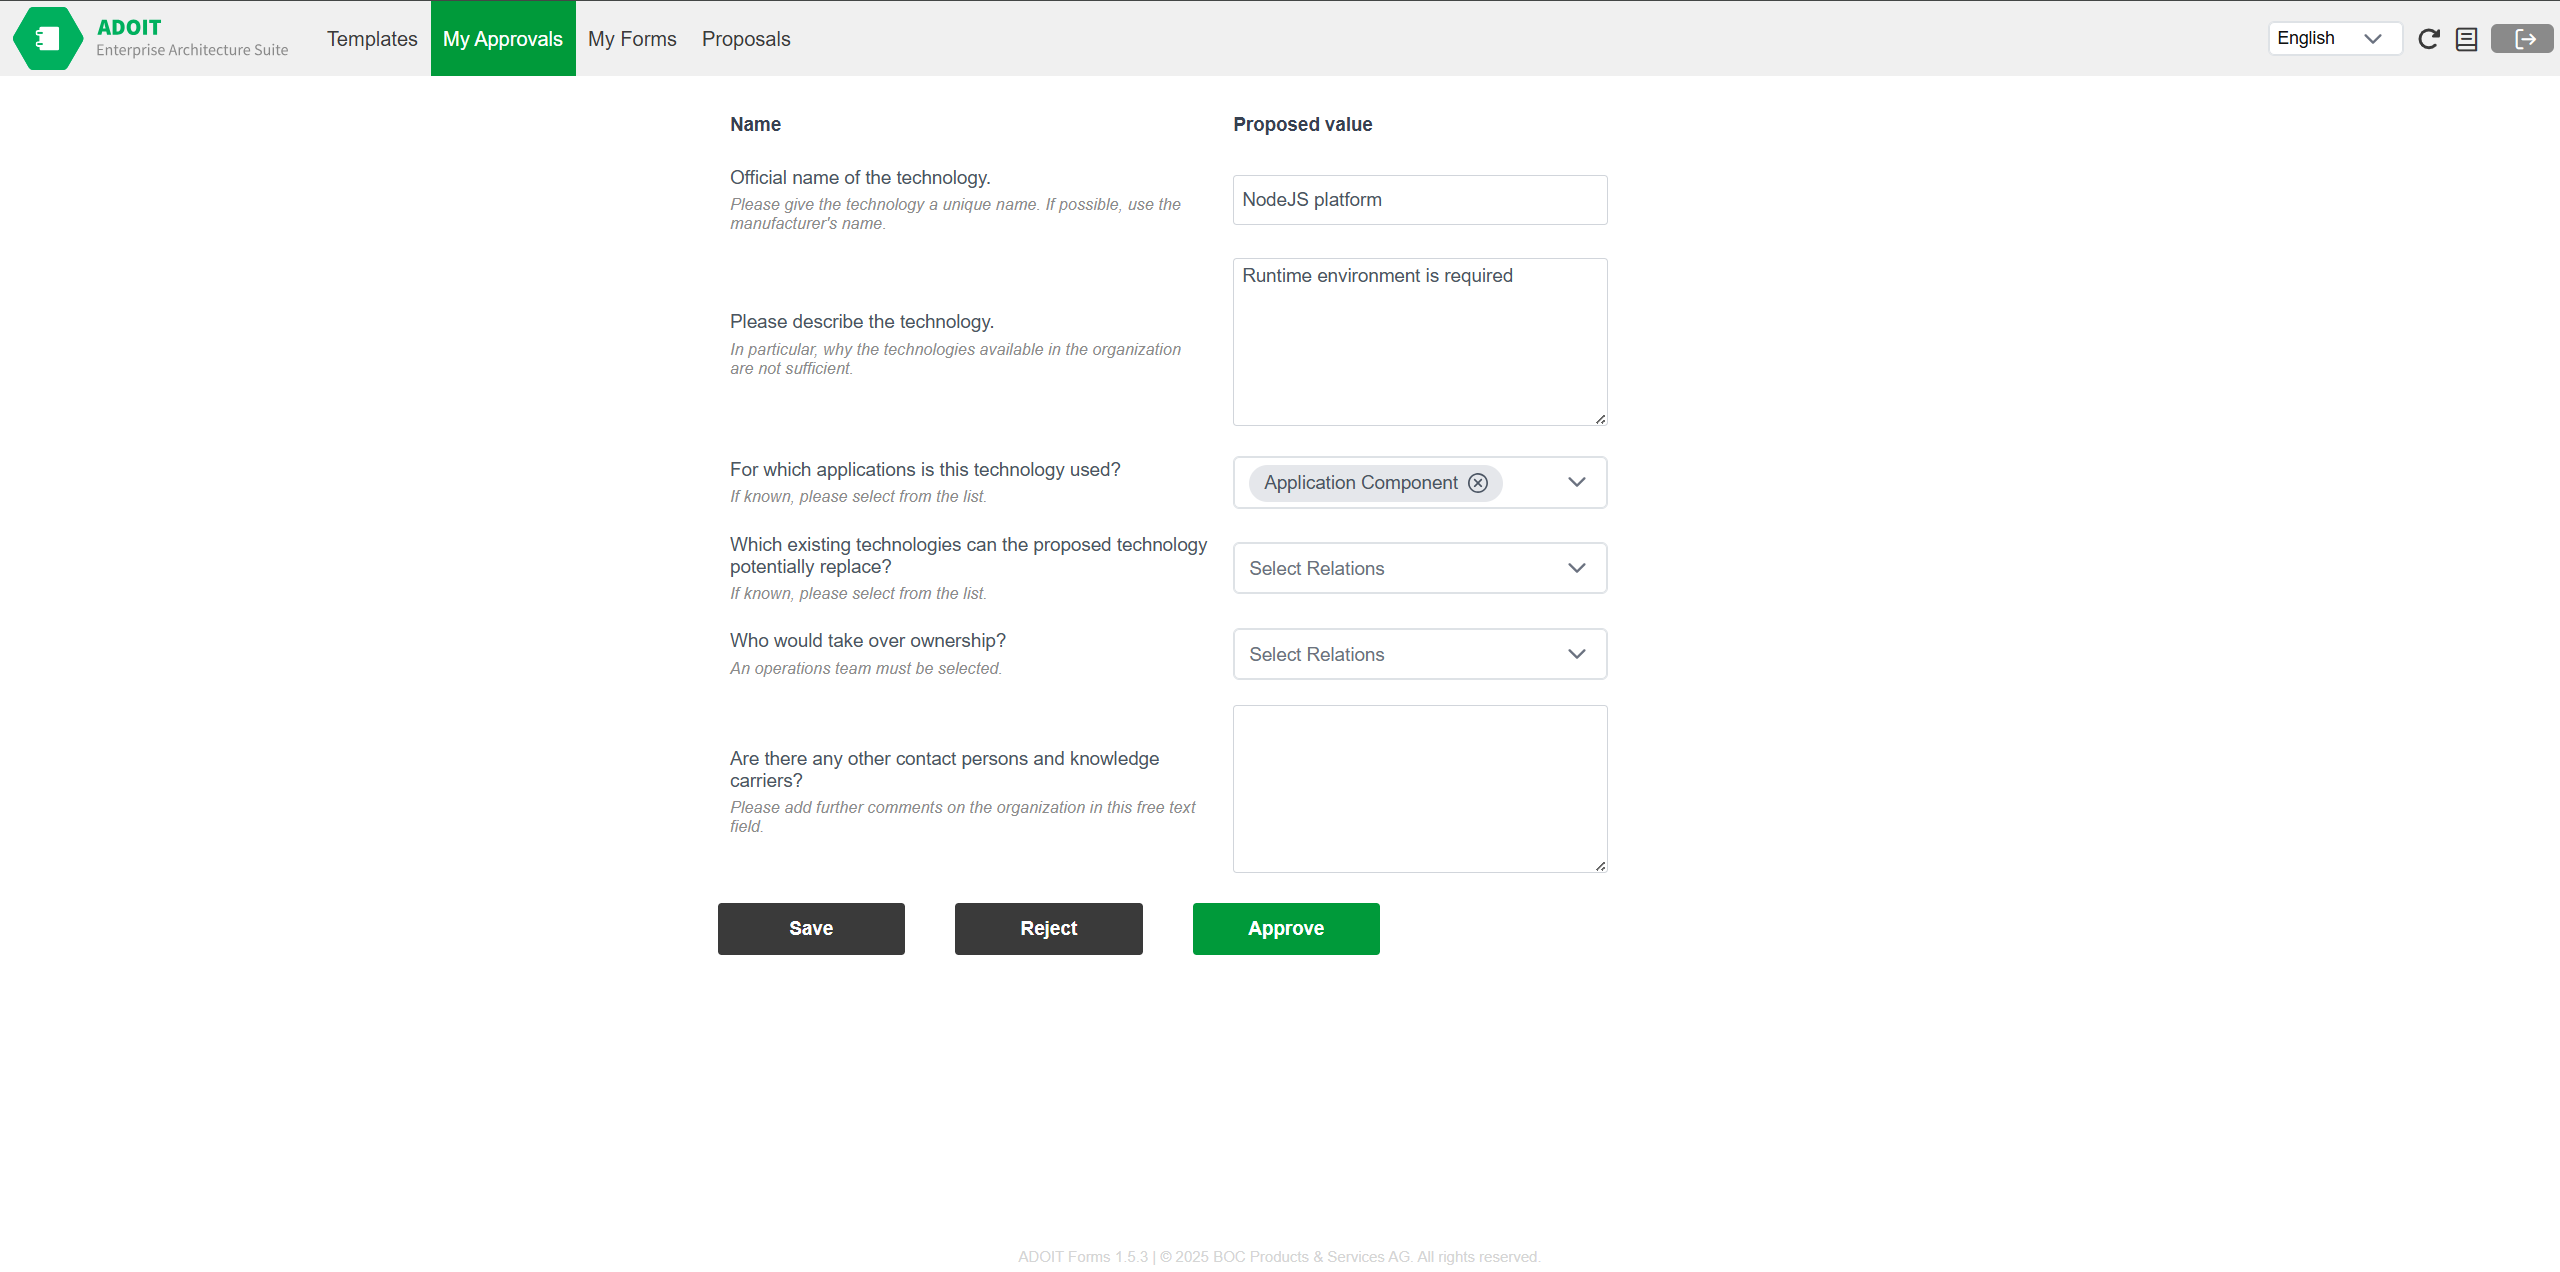Expand the applications relation dropdown
This screenshot has height=1272, width=2560.
[1577, 483]
